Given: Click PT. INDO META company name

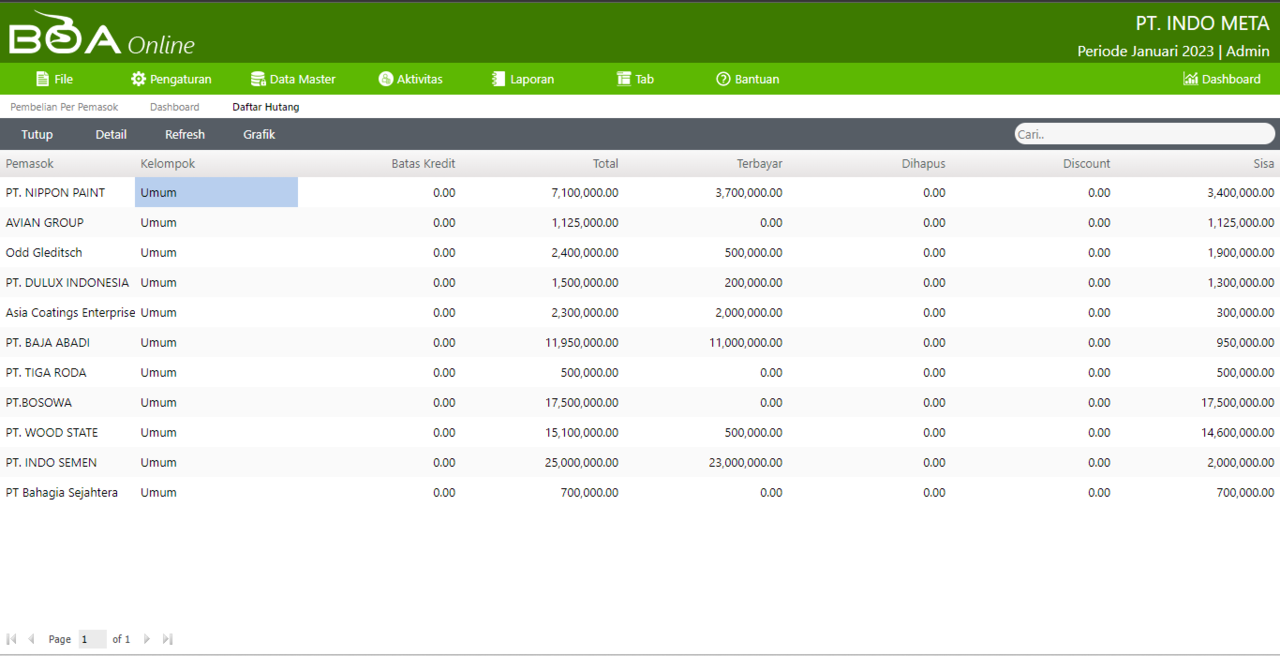Looking at the screenshot, I should pos(1203,24).
